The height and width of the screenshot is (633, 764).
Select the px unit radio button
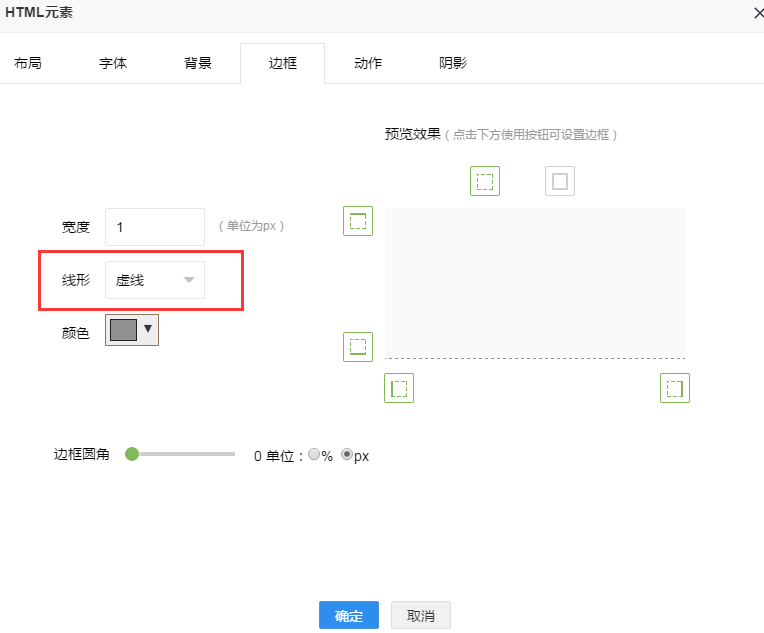click(347, 455)
